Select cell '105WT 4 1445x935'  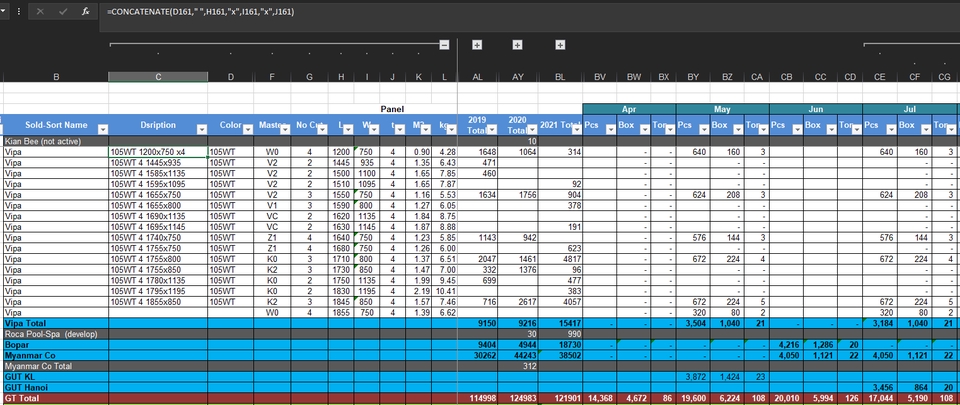pos(158,163)
